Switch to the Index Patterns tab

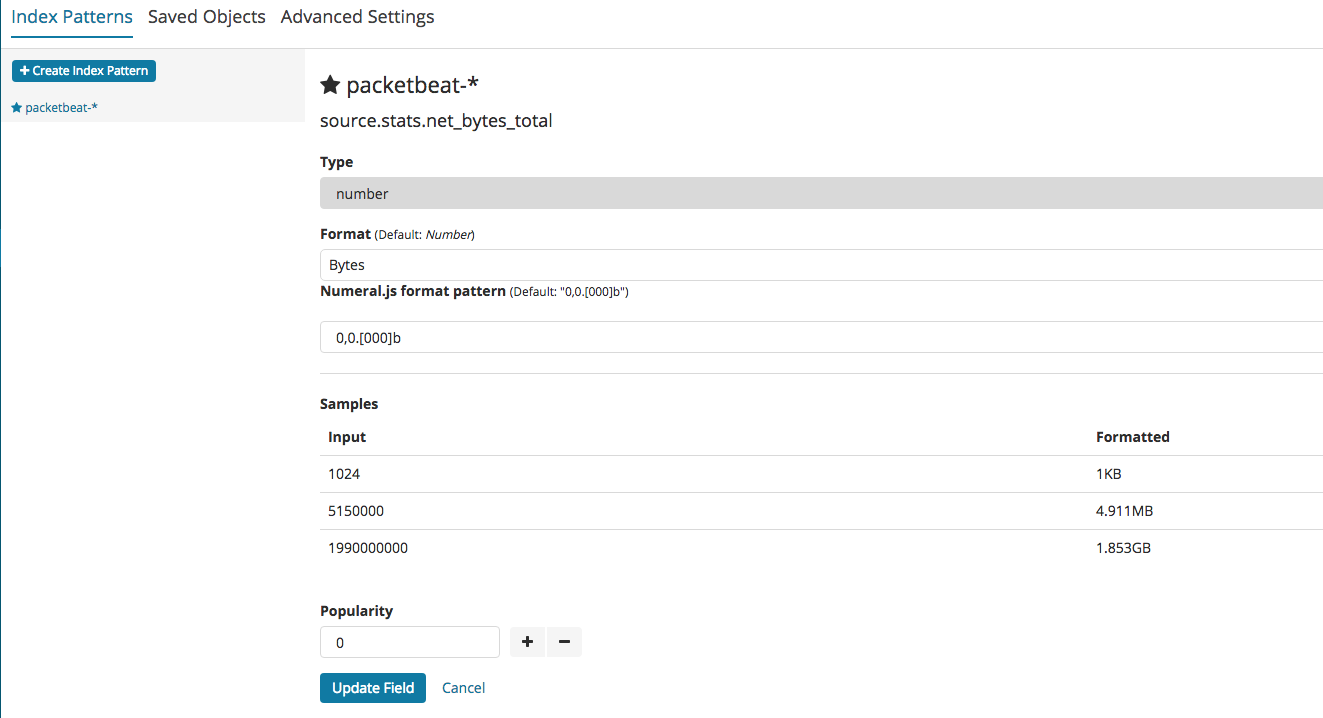click(72, 17)
